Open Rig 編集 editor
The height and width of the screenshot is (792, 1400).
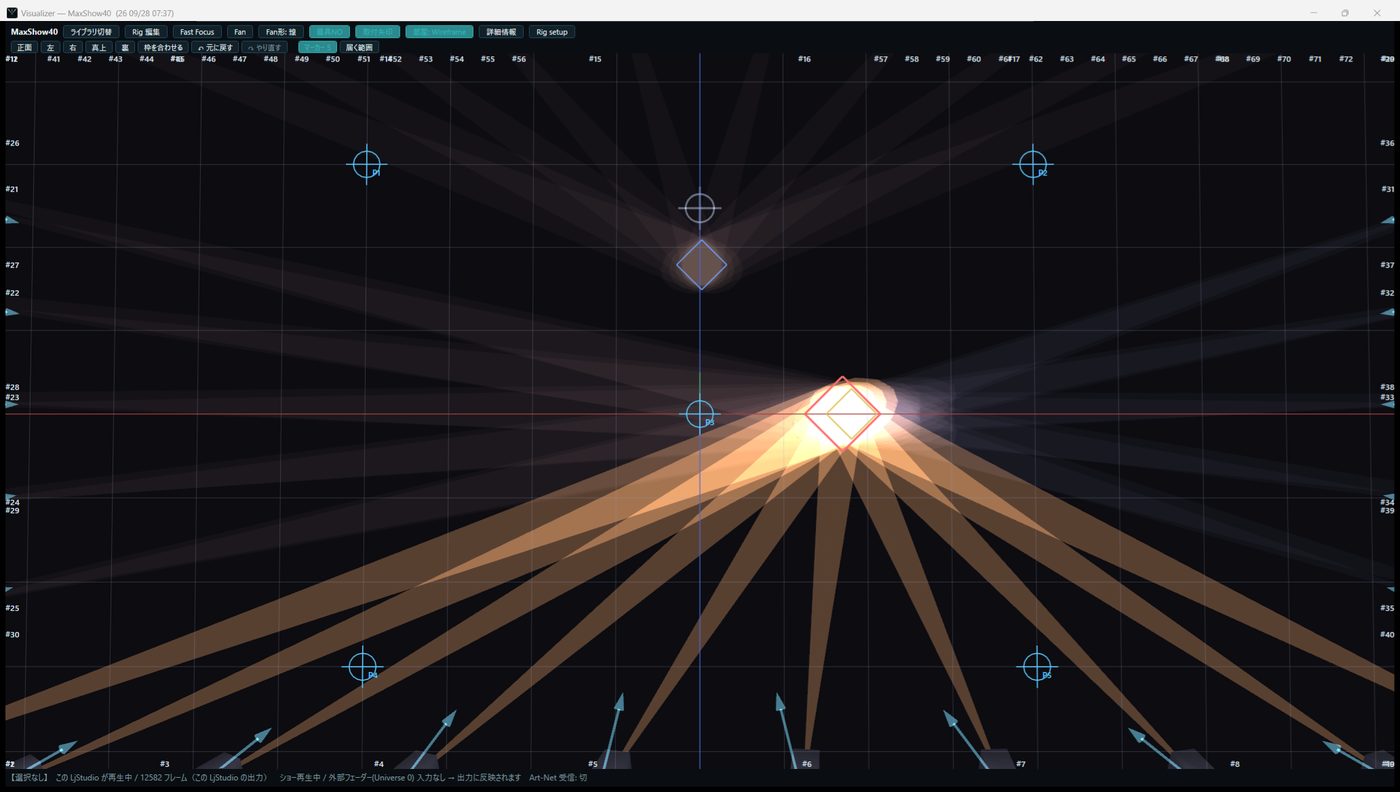[146, 32]
